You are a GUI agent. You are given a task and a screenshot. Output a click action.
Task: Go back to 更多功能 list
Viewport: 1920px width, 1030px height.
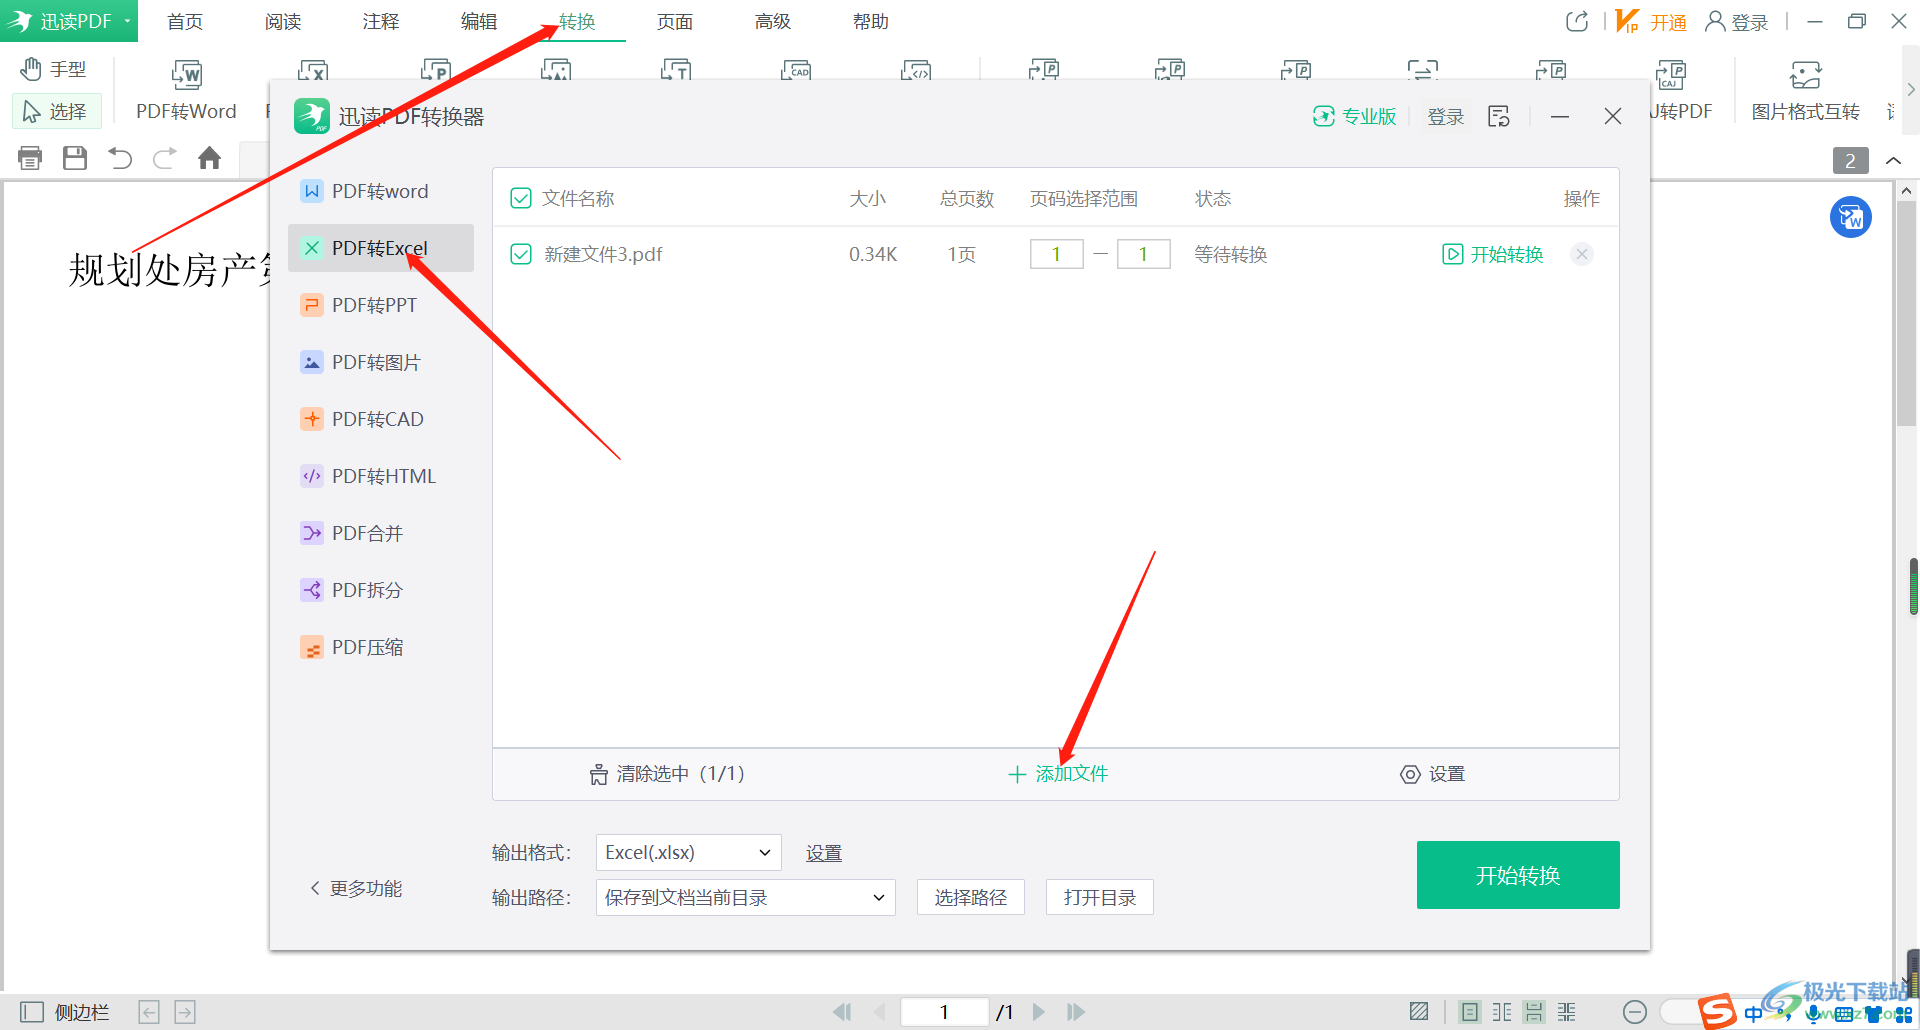point(356,888)
